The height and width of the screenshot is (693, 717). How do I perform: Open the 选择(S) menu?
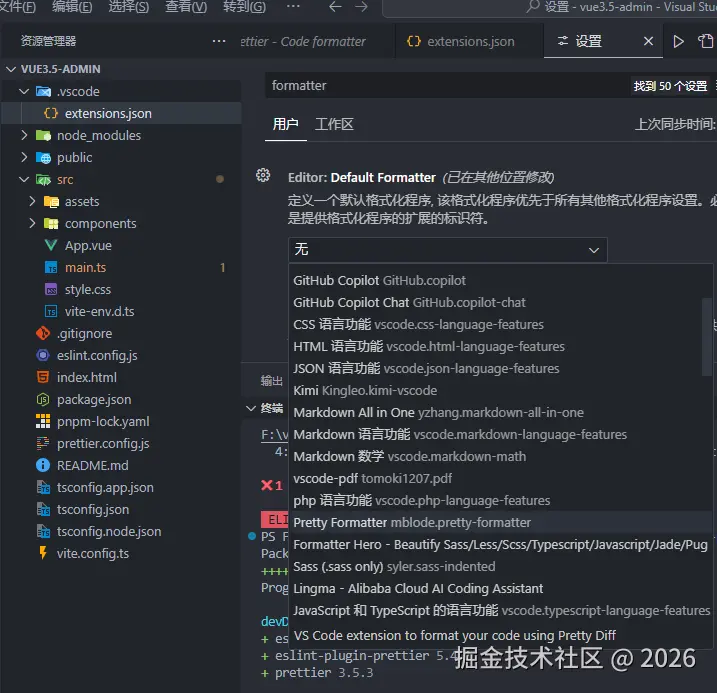(128, 7)
